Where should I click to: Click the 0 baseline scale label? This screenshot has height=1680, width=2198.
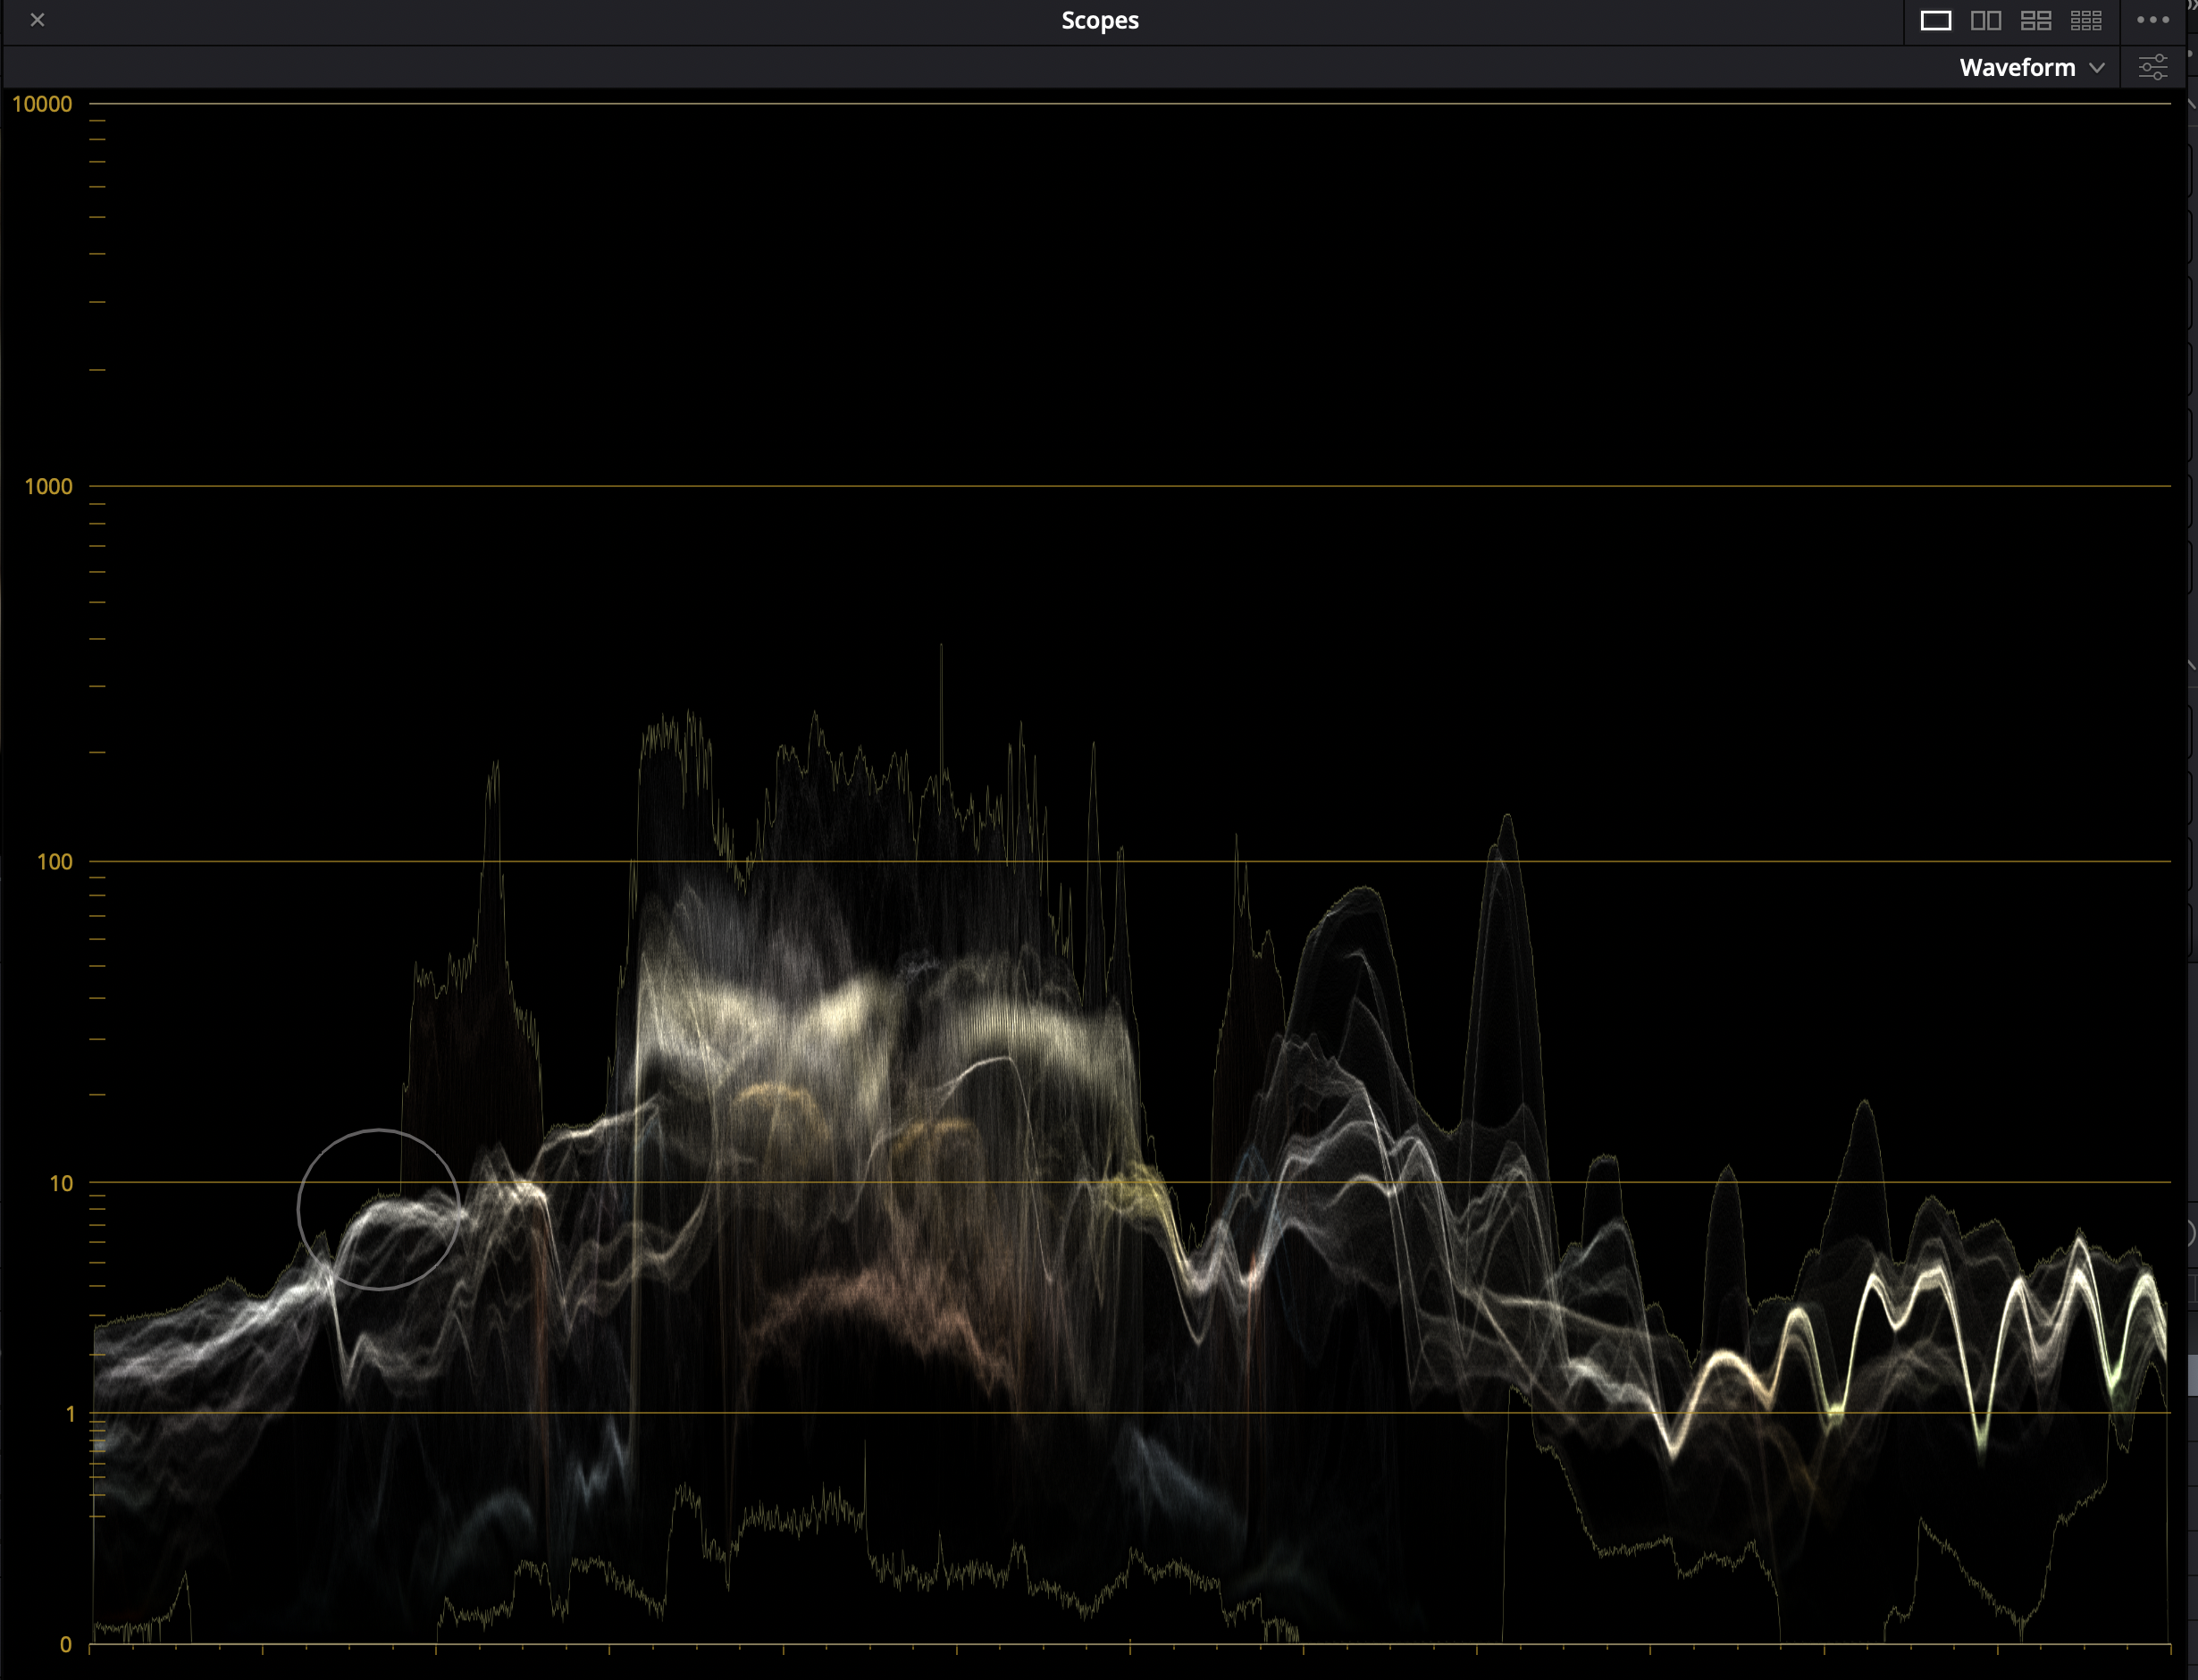click(x=66, y=1645)
